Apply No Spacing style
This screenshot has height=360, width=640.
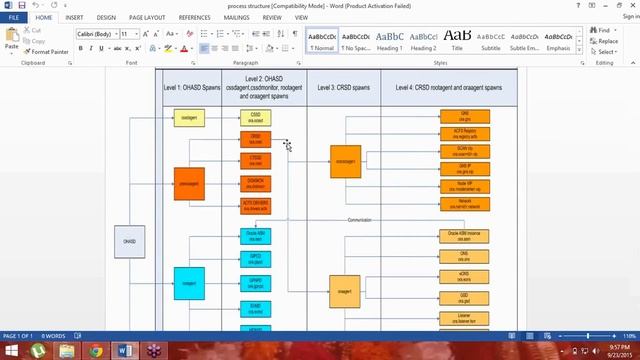click(356, 41)
